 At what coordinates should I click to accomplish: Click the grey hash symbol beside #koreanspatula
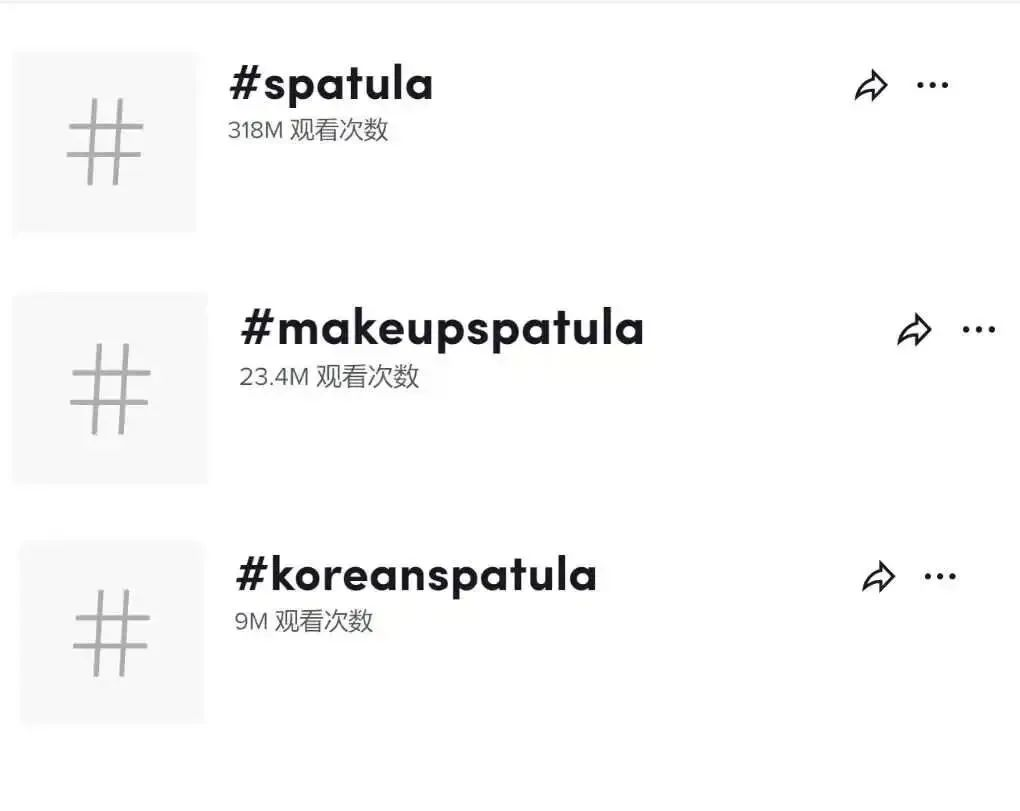111,632
